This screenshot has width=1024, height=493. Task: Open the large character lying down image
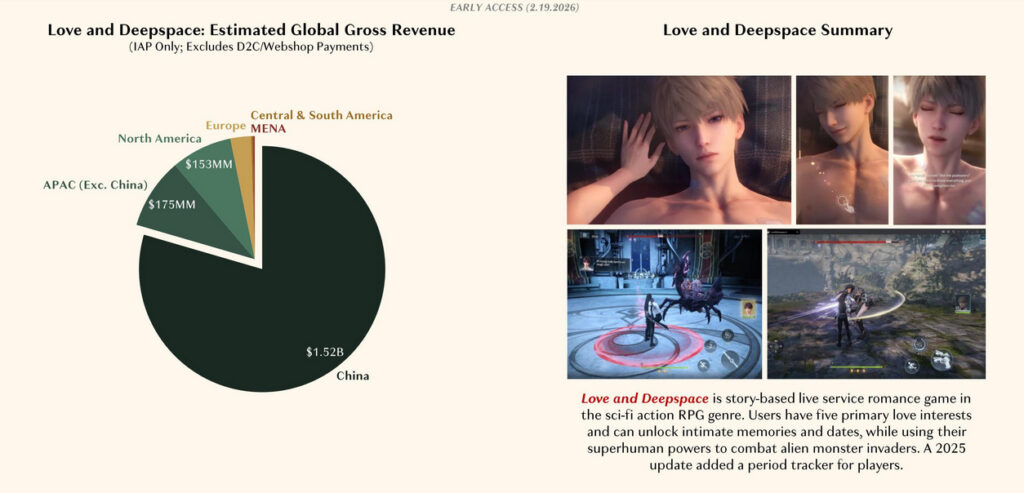(679, 150)
